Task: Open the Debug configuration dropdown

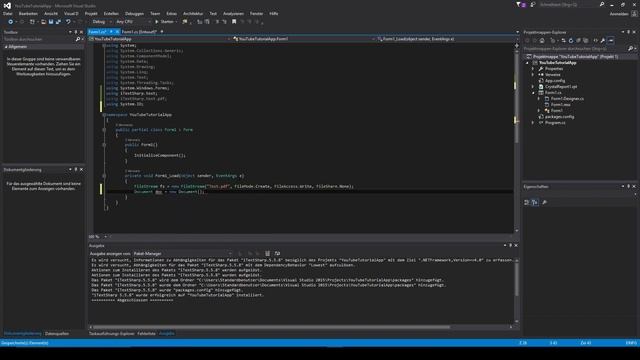Action: click(102, 22)
